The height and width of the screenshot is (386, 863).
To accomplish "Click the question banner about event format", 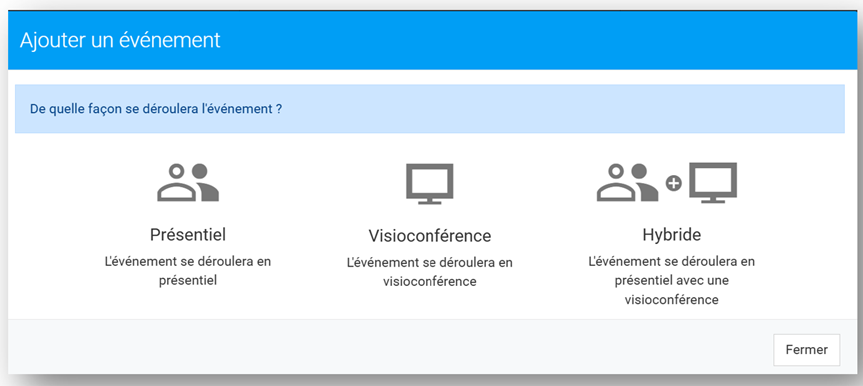I will tap(429, 108).
